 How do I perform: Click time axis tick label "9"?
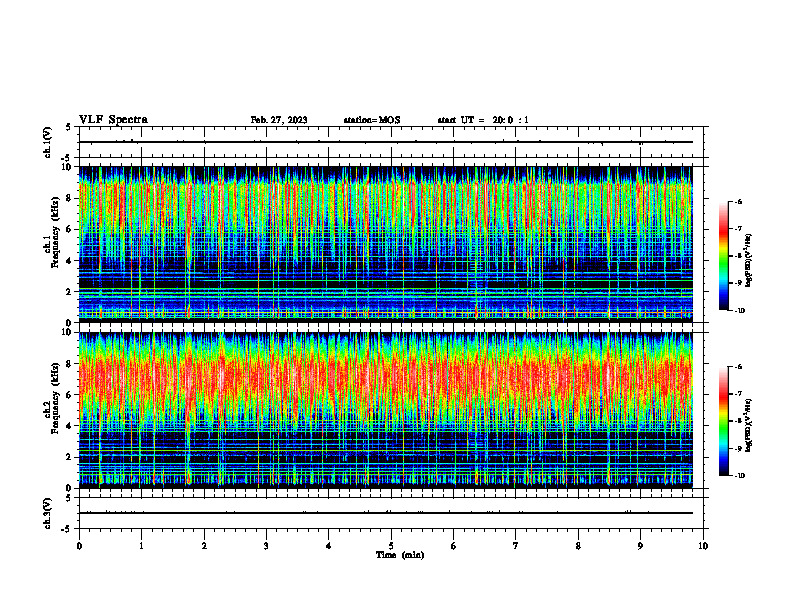point(640,546)
